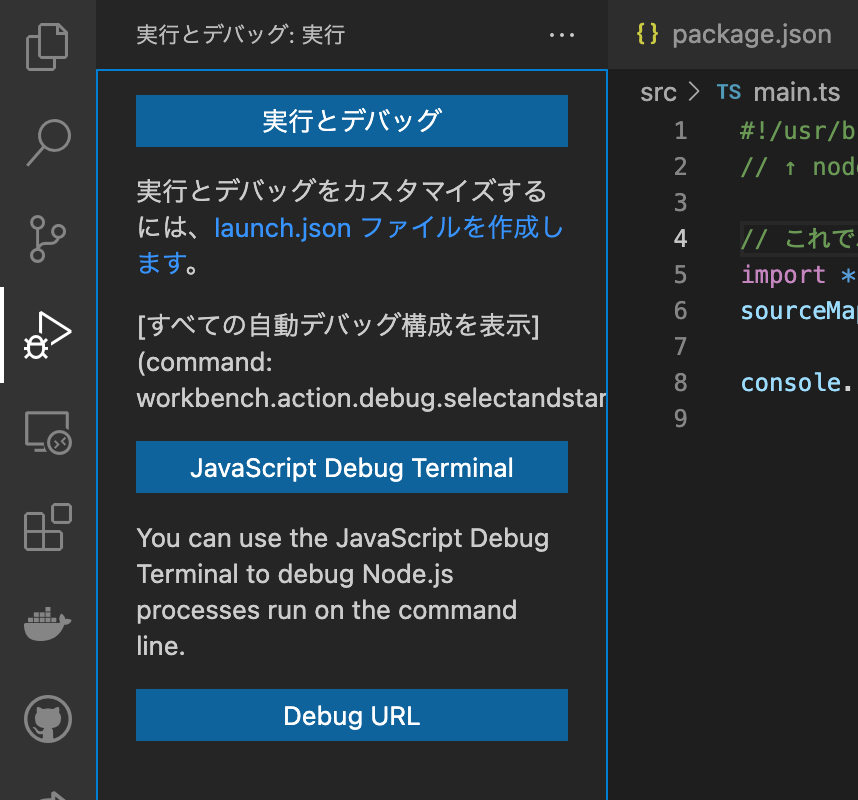Select the src breadcrumb segment
858x800 pixels.
point(658,93)
